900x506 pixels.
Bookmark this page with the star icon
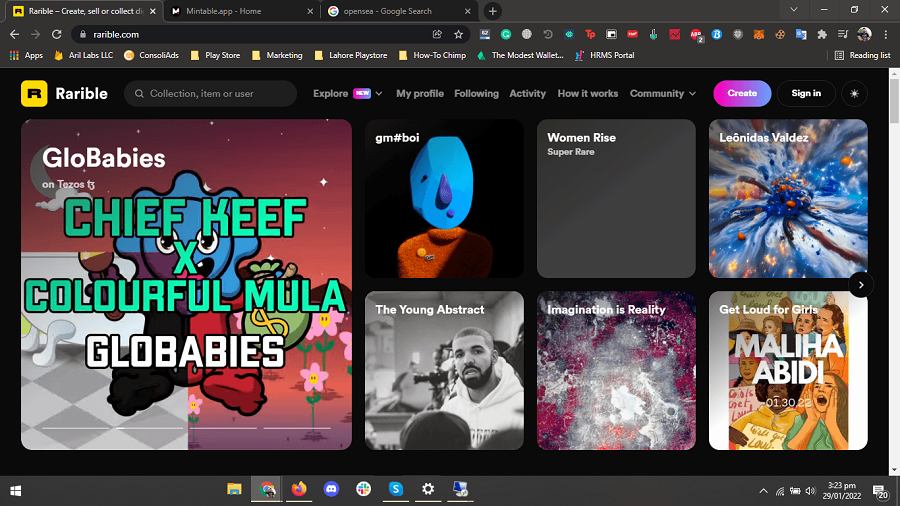458,34
